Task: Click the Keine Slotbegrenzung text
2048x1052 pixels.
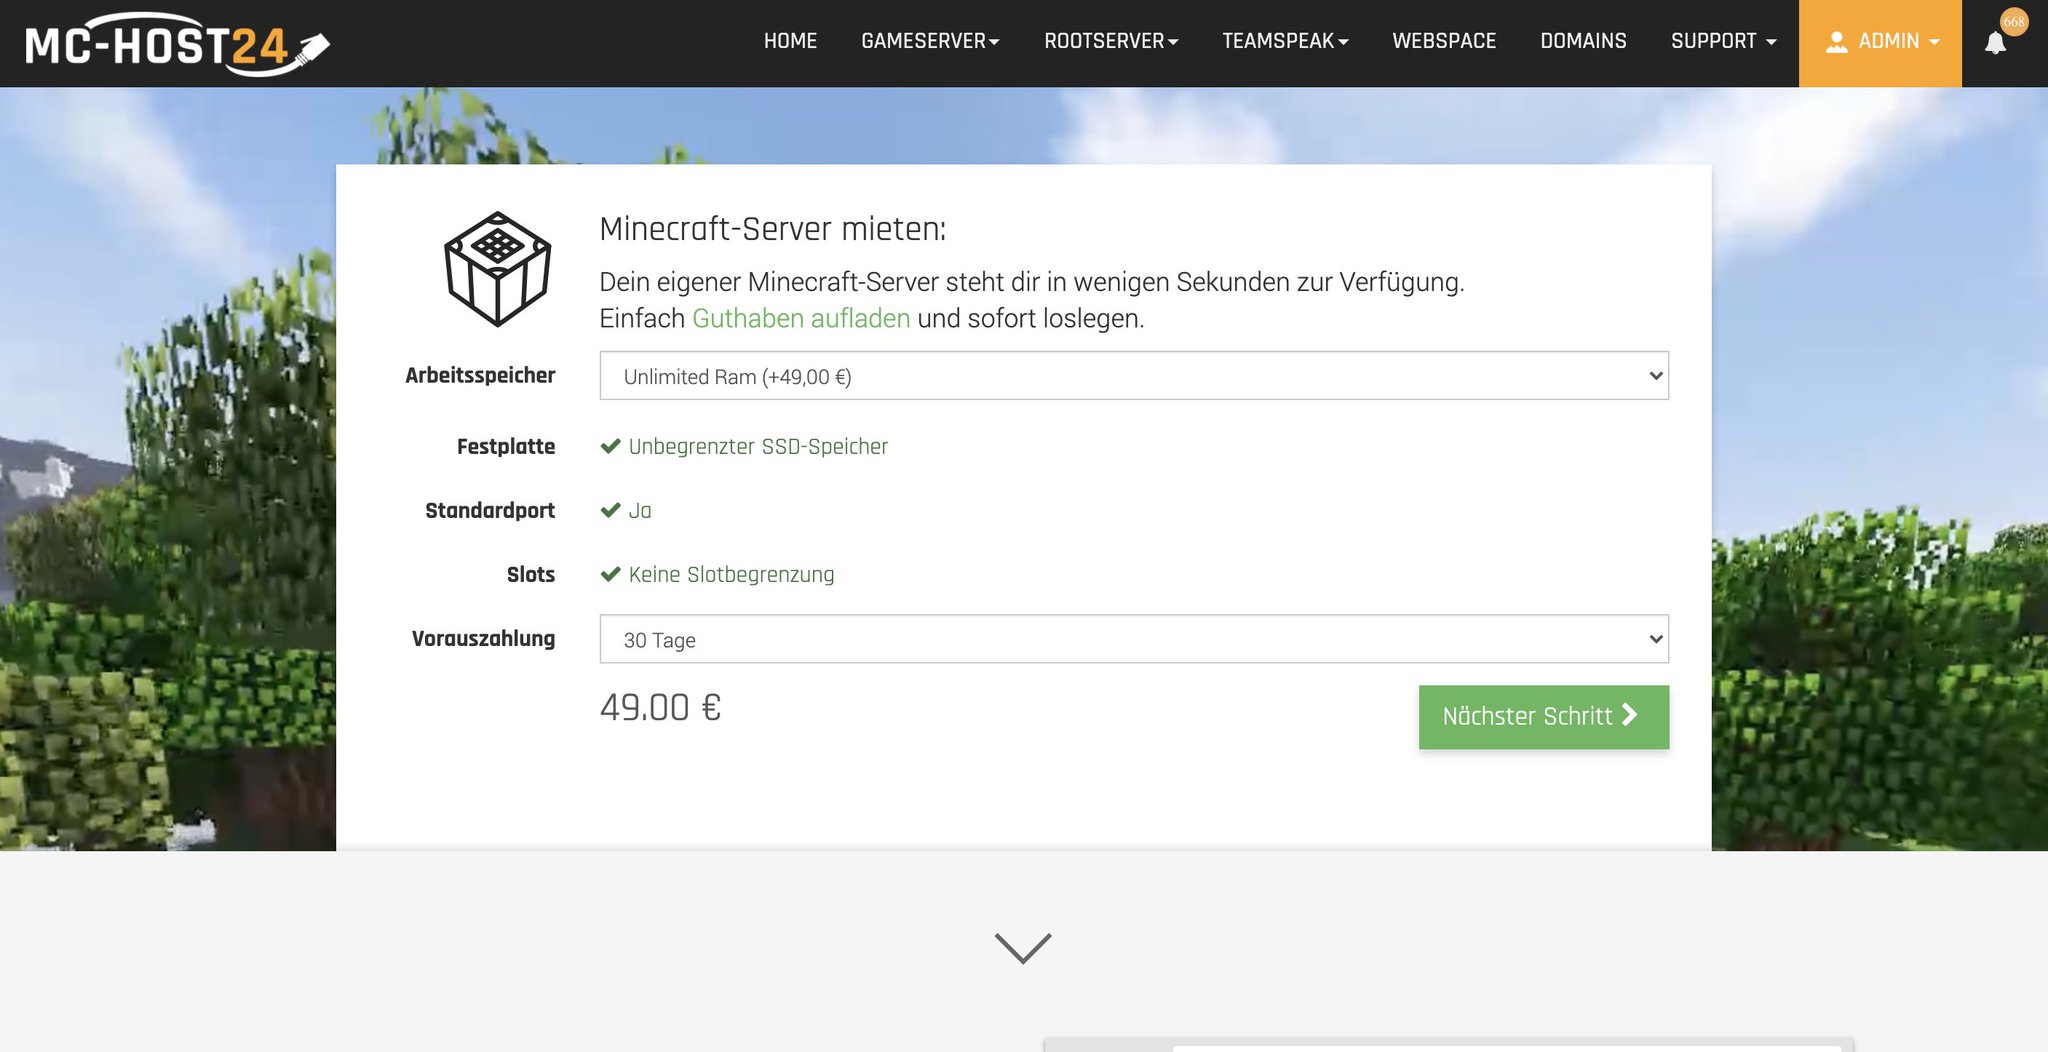Action: point(731,575)
